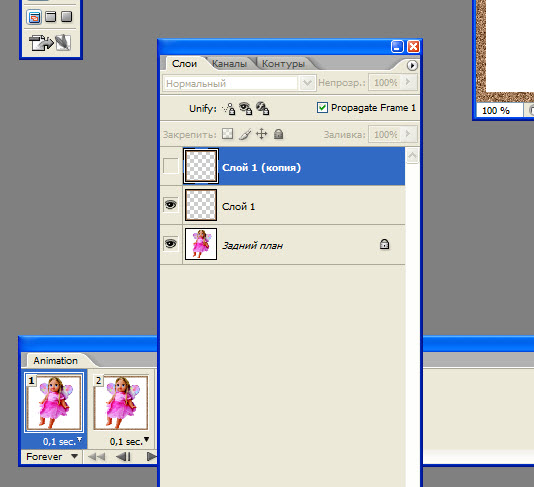Click zoom level field 100 %

click(x=499, y=110)
